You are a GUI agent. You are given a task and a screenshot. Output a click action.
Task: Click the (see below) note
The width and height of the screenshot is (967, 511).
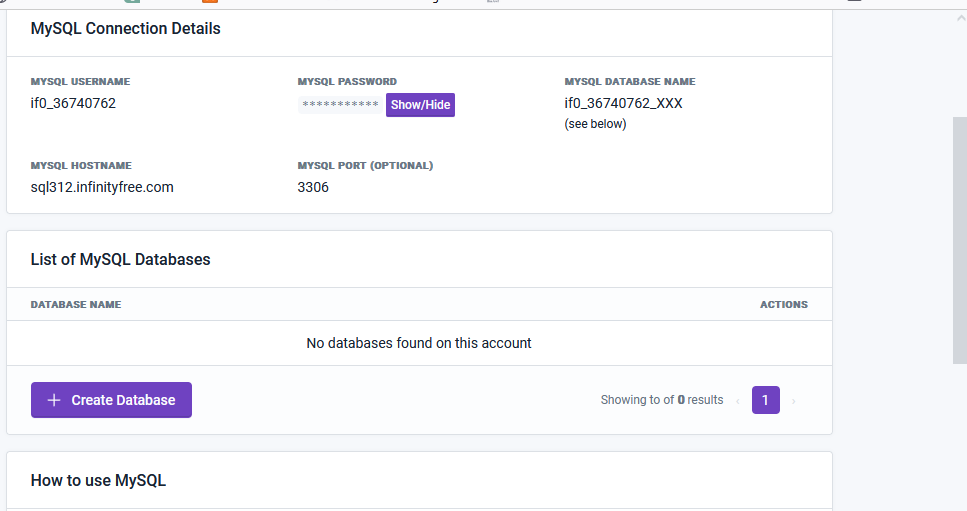tap(595, 124)
